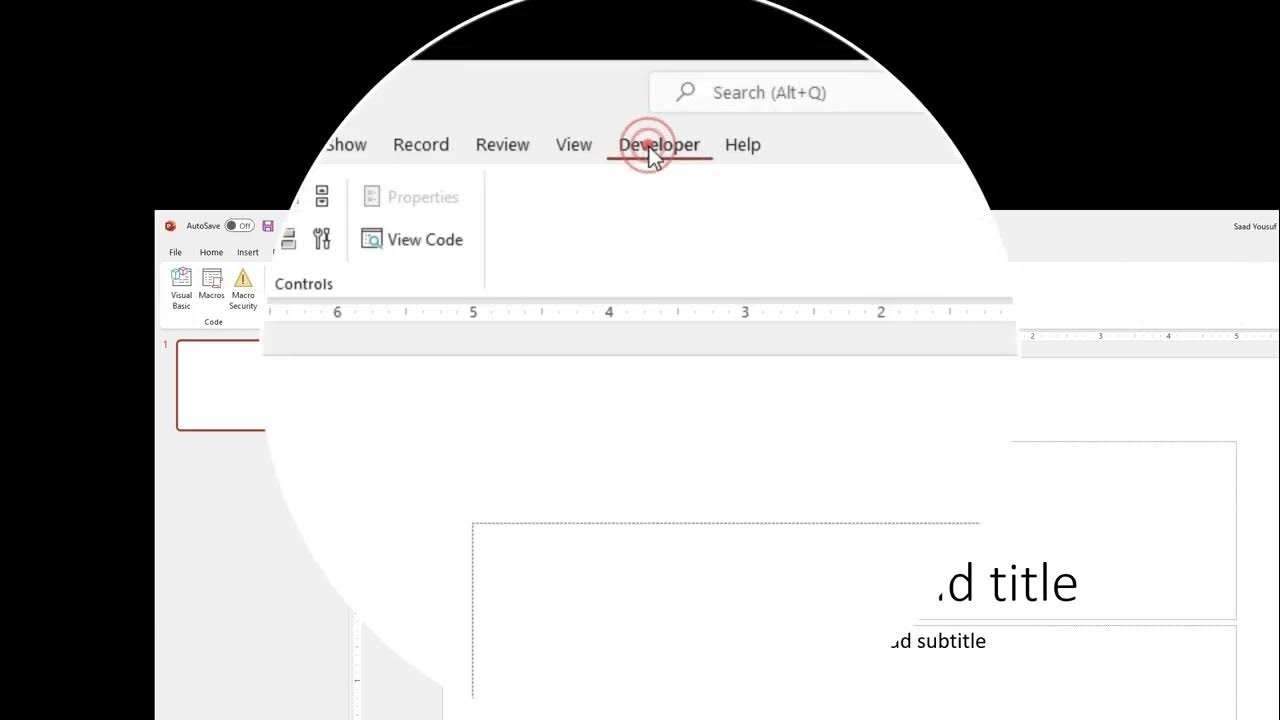The image size is (1280, 720).
Task: Click the subtitle placeholder text
Action: coord(938,641)
